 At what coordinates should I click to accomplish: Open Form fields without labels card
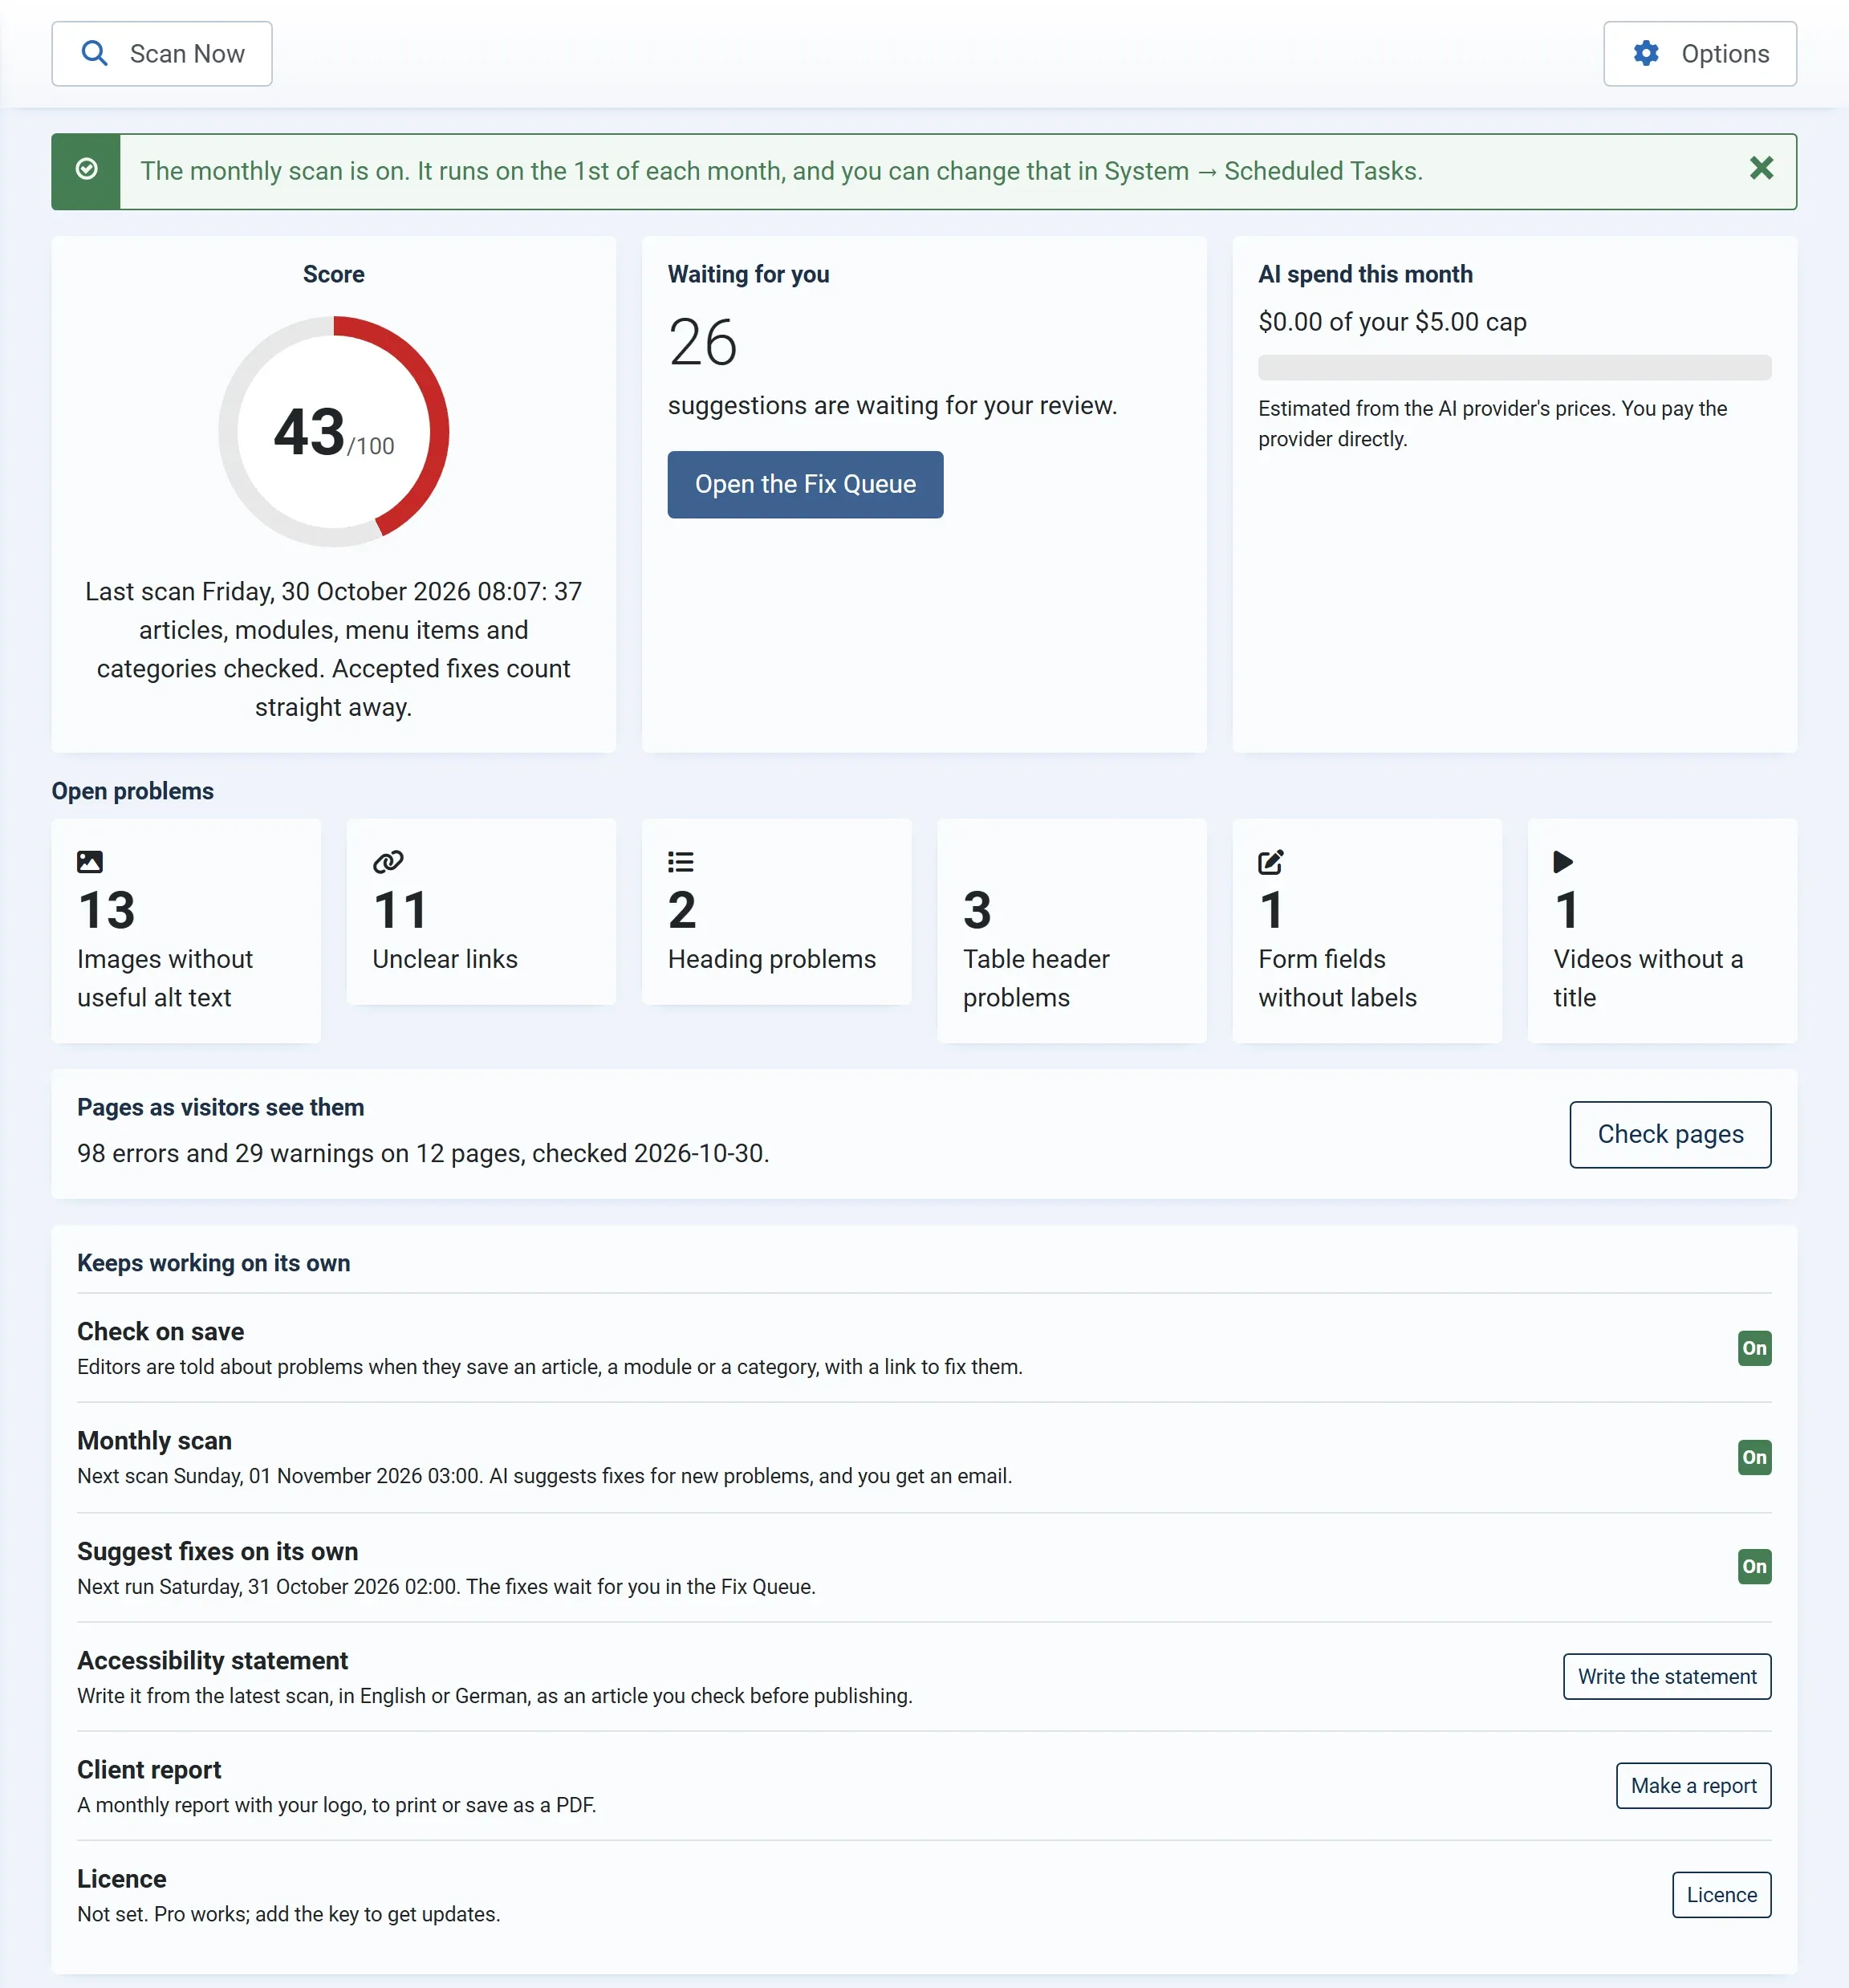point(1367,931)
